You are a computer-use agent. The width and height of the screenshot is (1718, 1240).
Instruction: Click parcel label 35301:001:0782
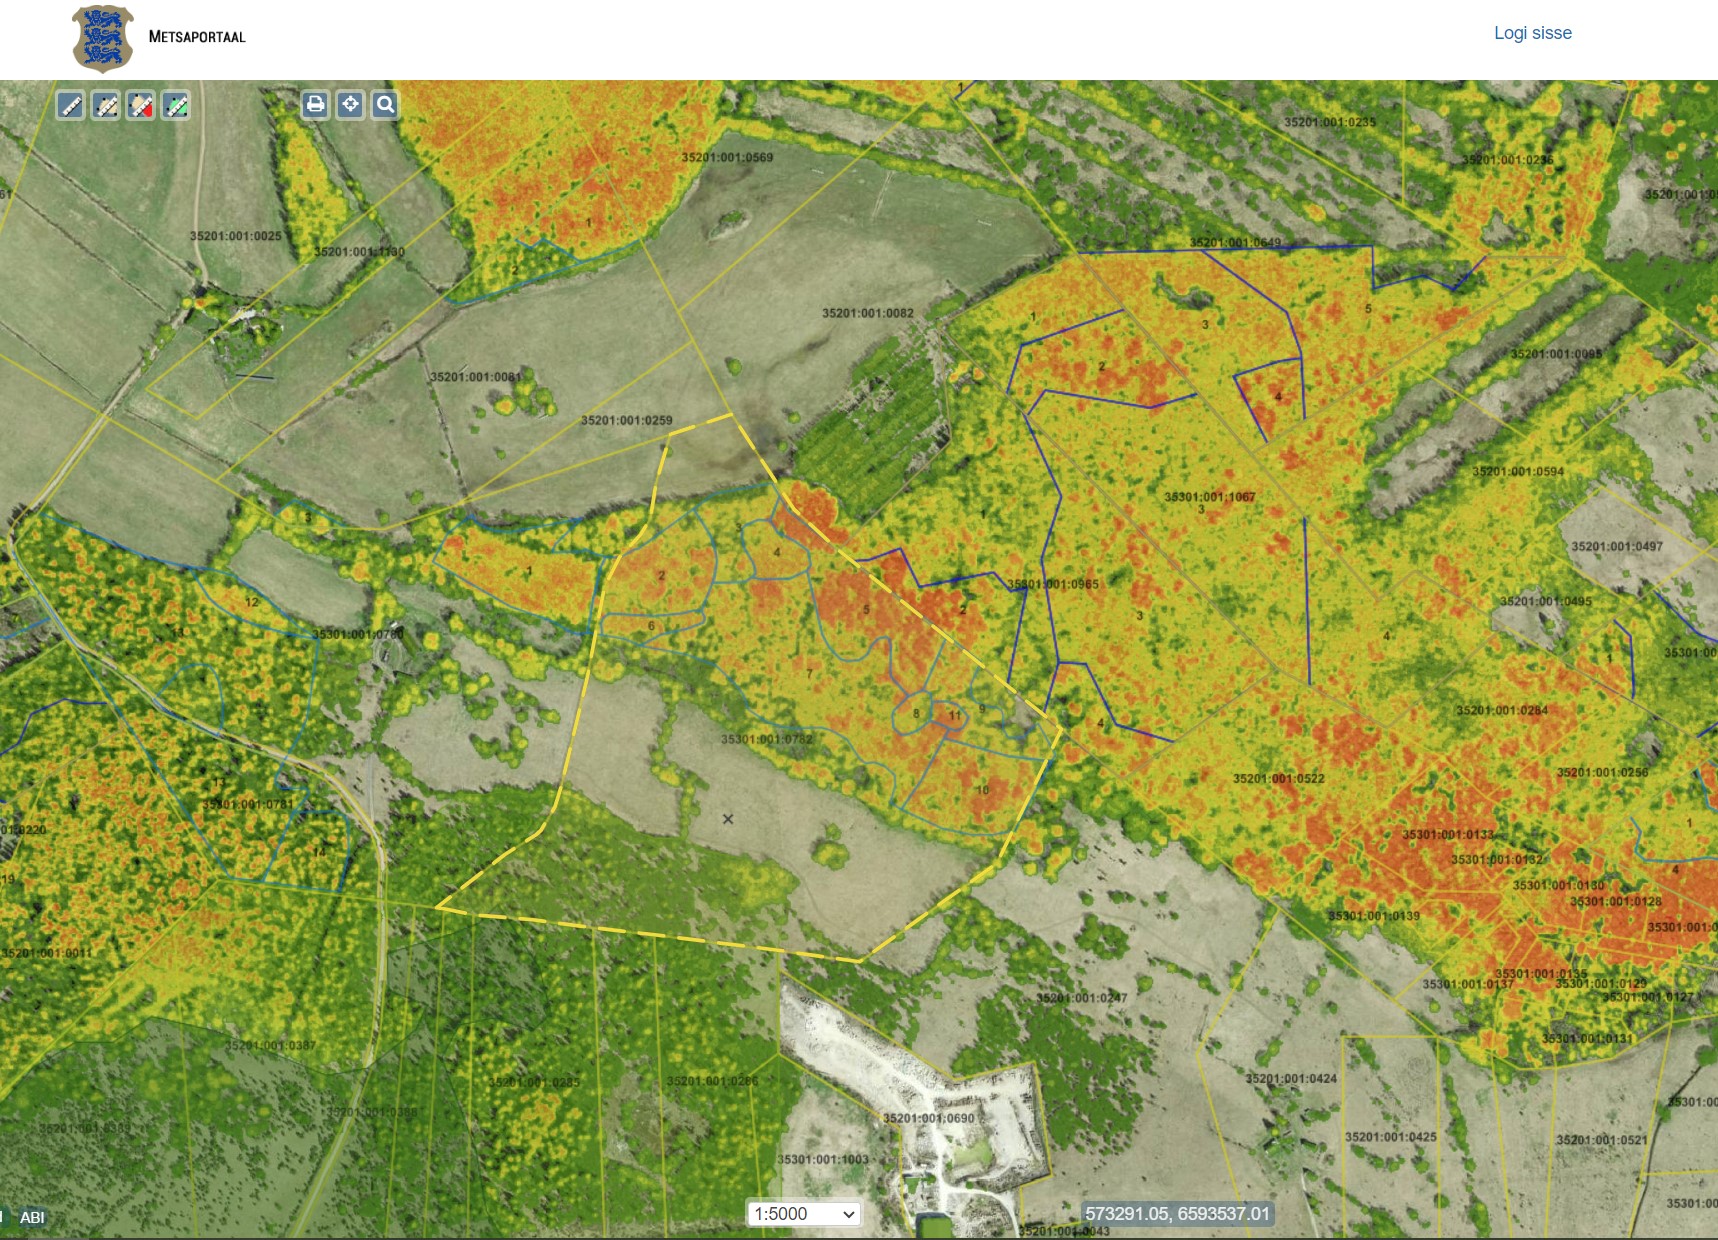pos(767,739)
